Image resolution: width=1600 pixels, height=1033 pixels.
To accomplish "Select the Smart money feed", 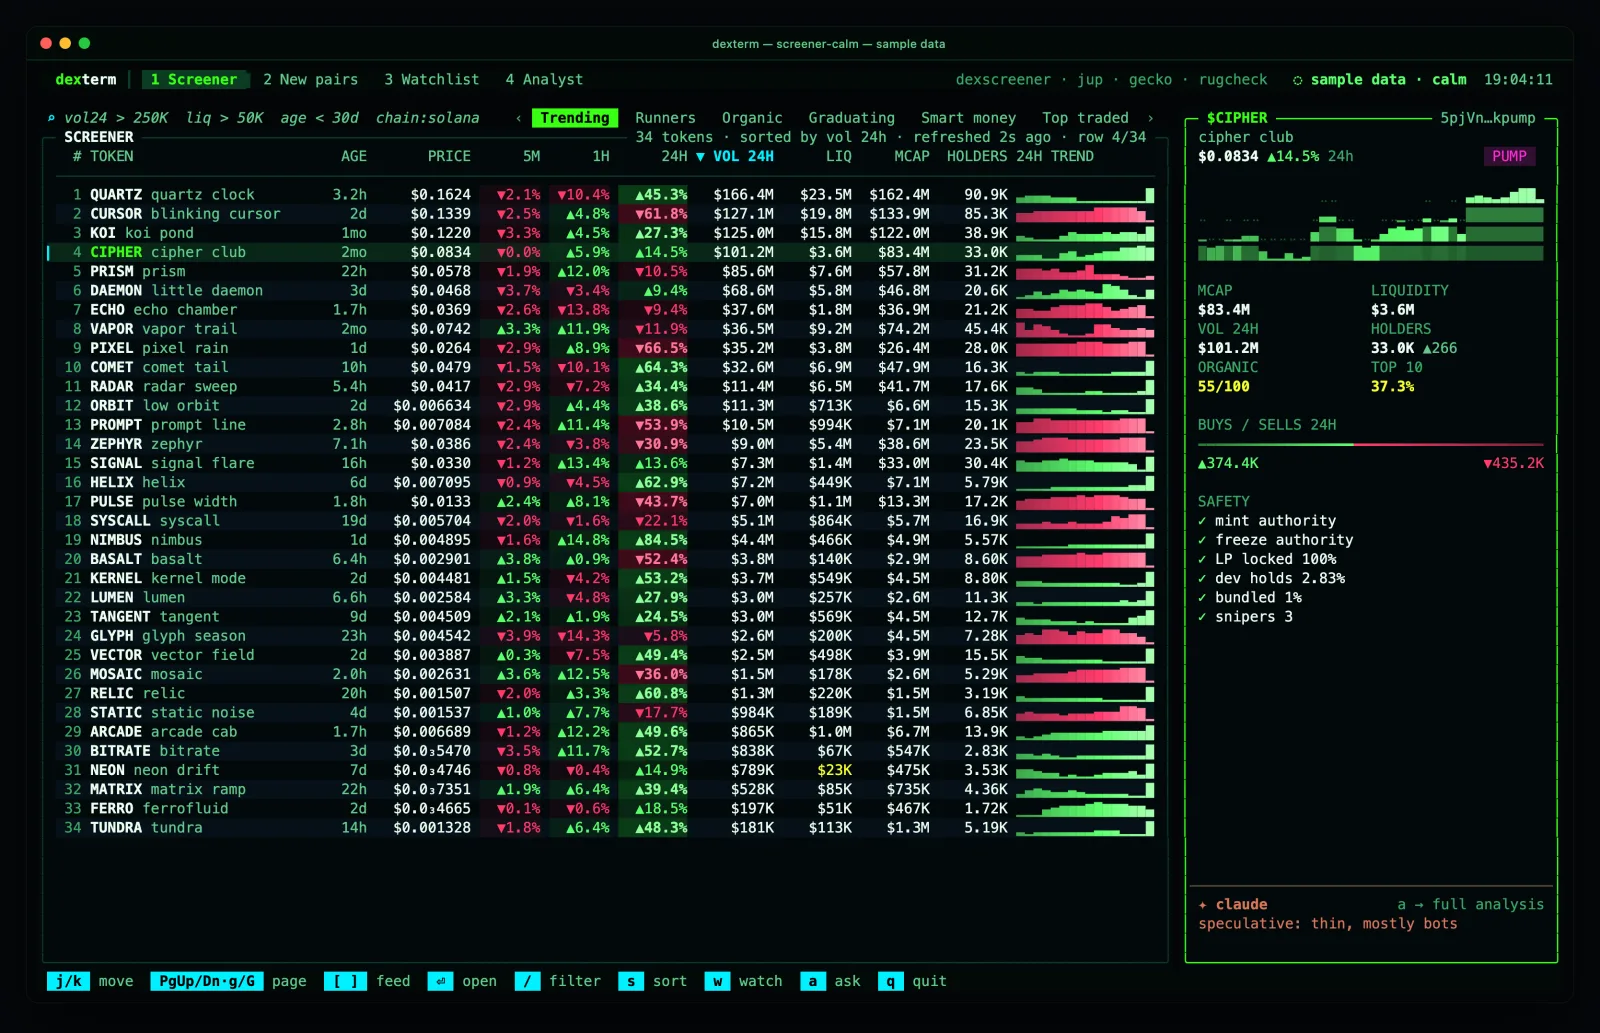I will pyautogui.click(x=968, y=118).
